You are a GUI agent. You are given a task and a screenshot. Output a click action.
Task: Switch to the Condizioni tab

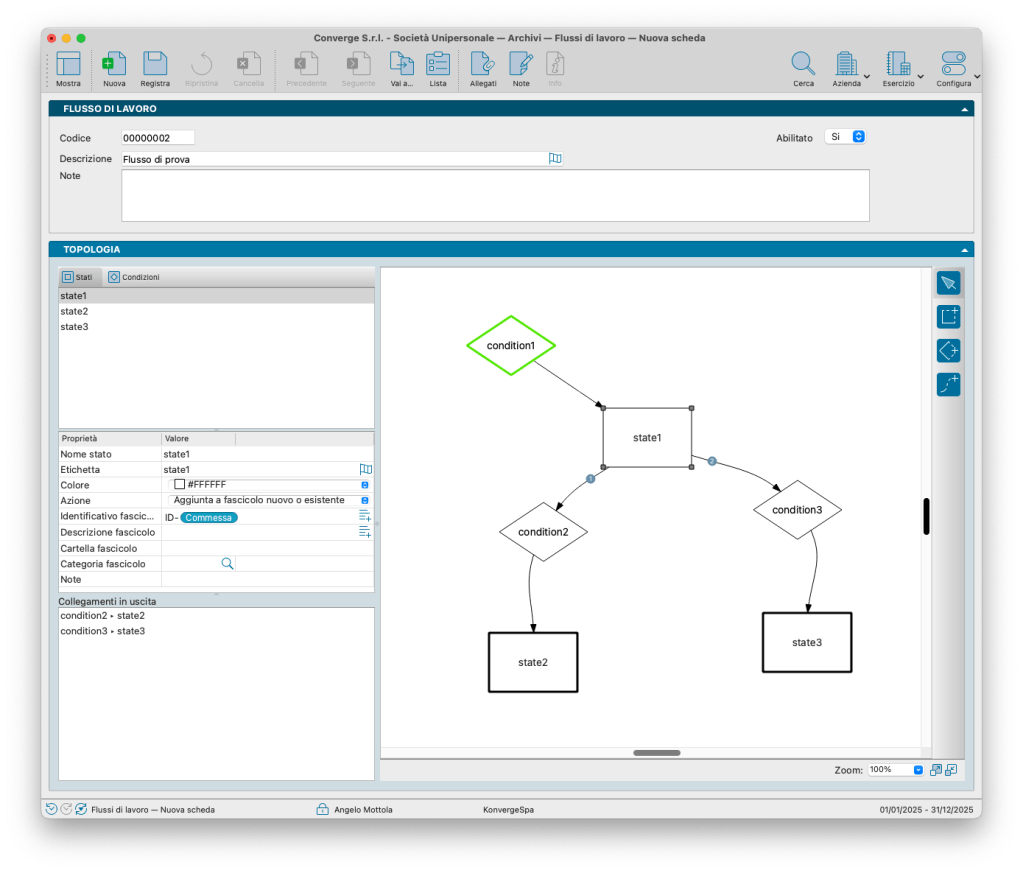[134, 277]
